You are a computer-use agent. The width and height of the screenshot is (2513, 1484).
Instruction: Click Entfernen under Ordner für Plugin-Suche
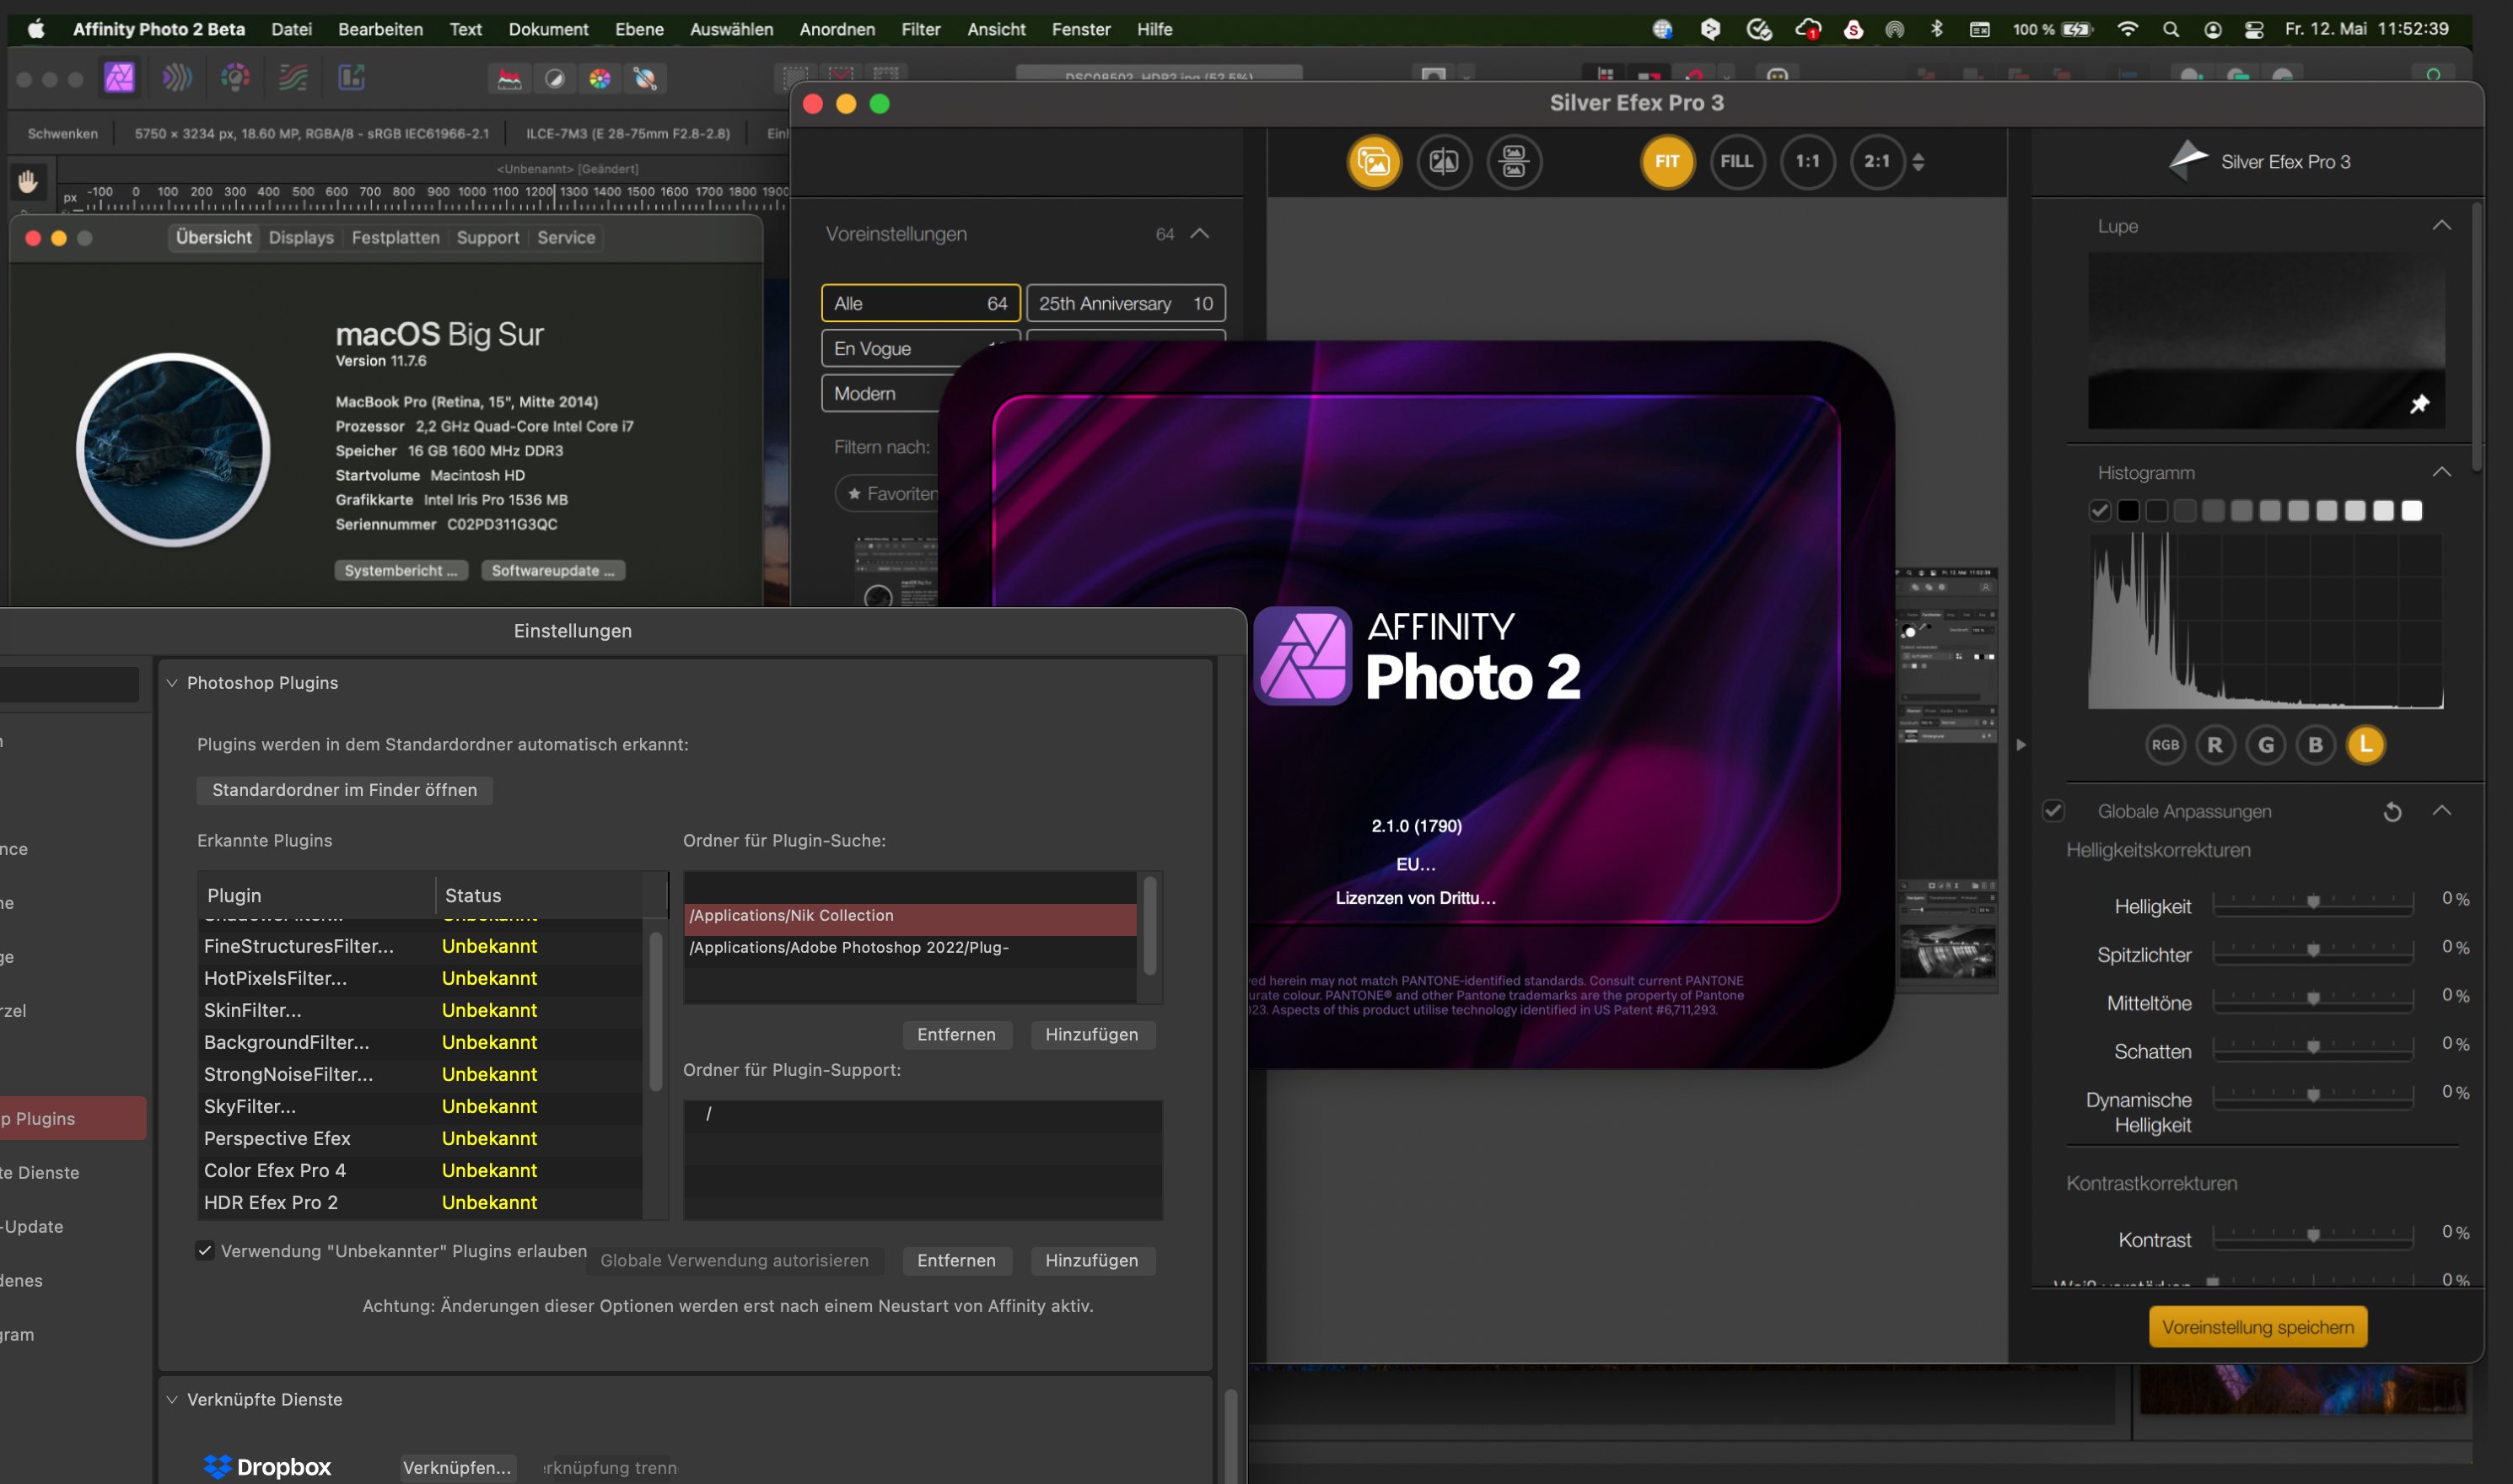click(x=956, y=1034)
